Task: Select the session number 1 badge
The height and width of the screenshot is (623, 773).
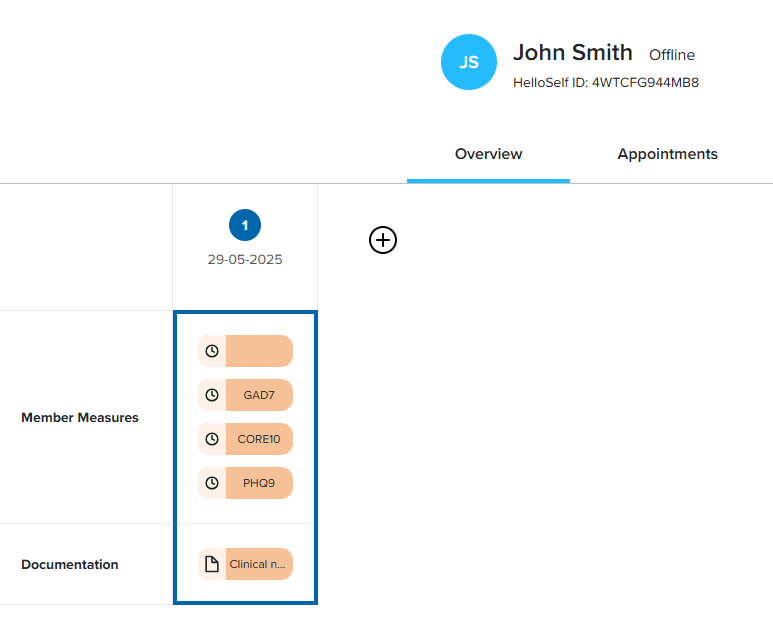Action: click(x=245, y=225)
